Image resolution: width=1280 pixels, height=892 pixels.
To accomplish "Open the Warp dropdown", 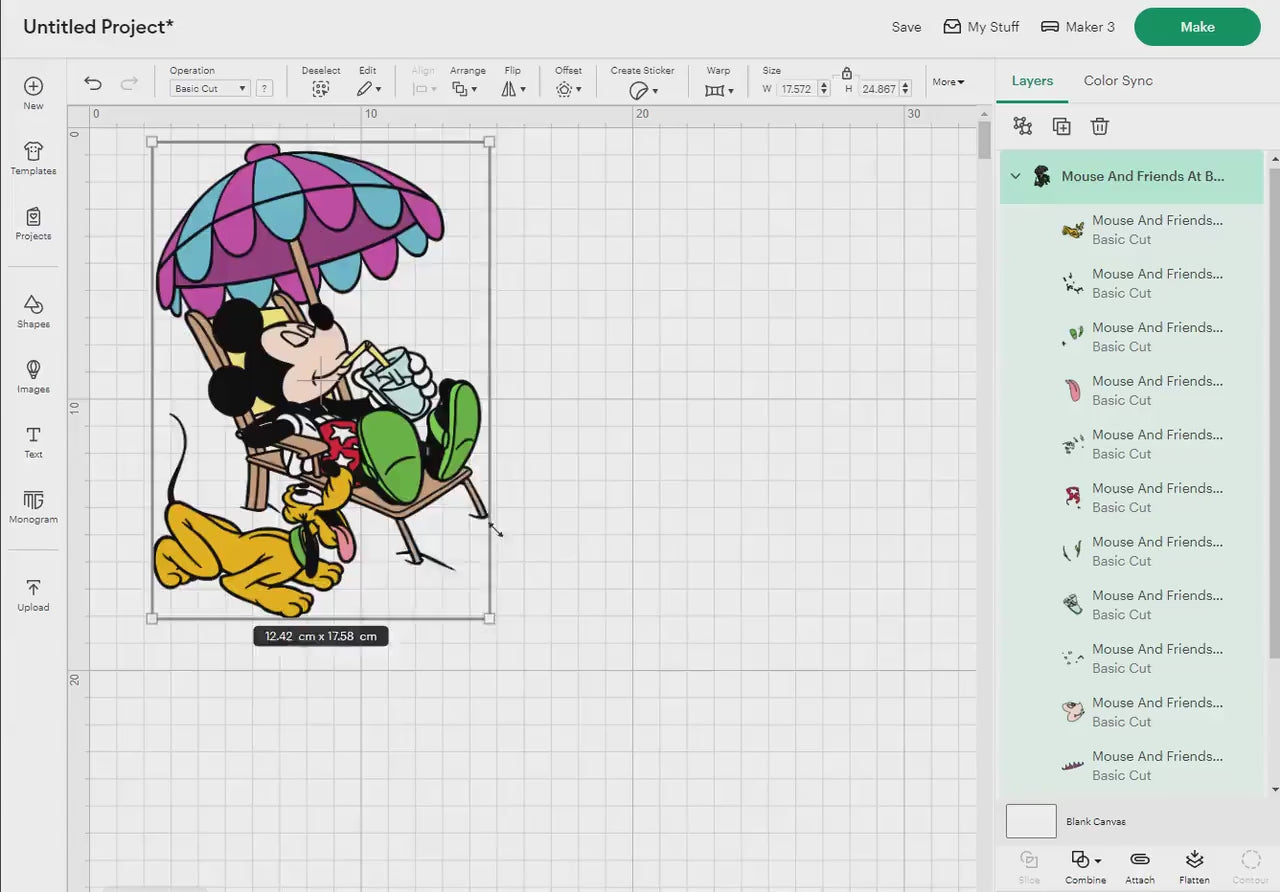I will [718, 89].
